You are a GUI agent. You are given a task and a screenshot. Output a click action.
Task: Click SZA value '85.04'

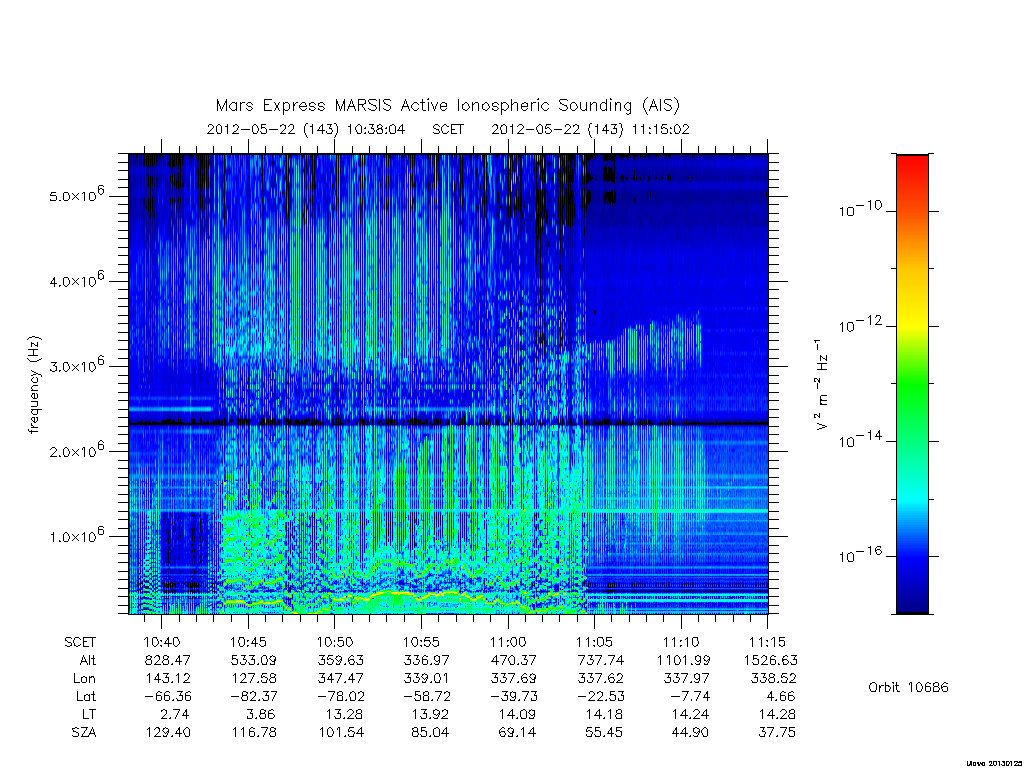point(430,733)
